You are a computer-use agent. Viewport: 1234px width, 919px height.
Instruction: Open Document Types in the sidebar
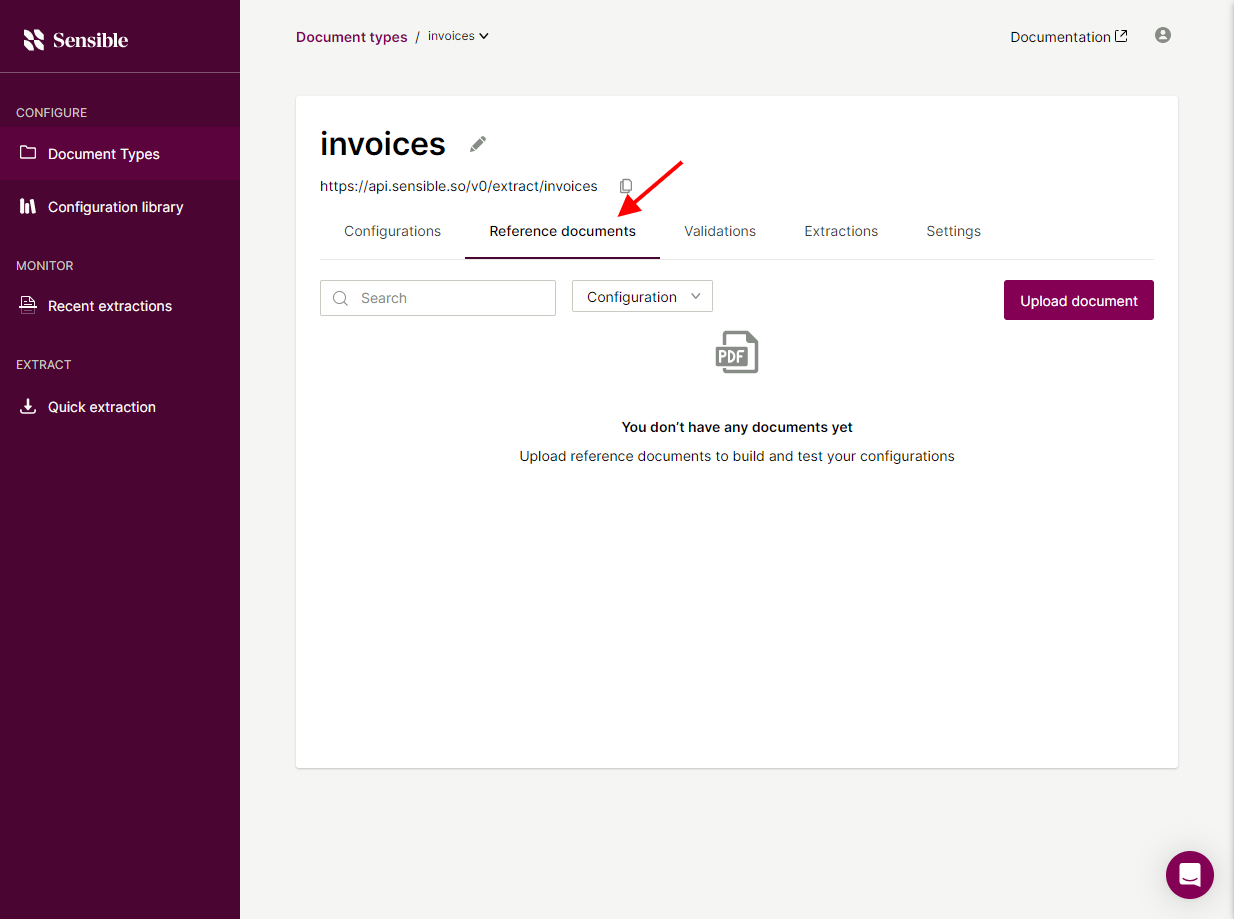tap(120, 153)
